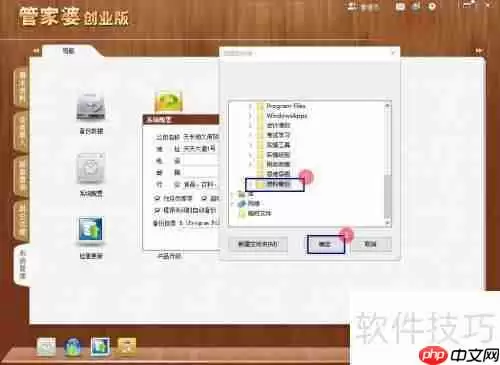Select the first vertical sidebar tab on the left
This screenshot has height=365, width=500.
tap(21, 88)
